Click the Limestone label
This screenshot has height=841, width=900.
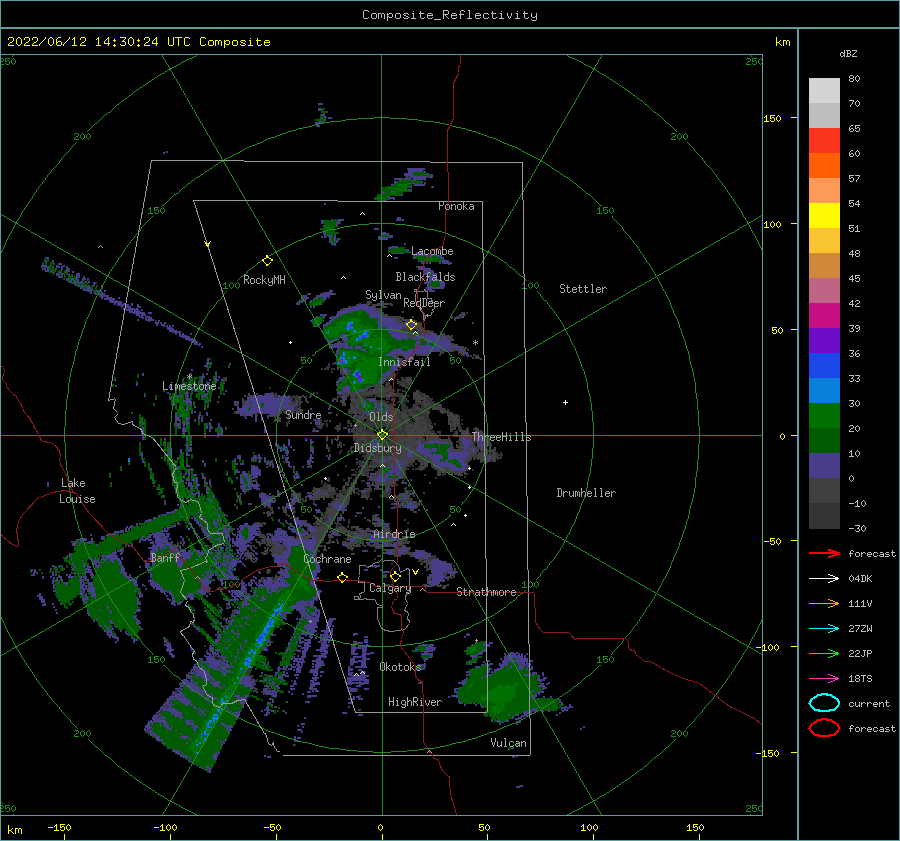[x=189, y=386]
